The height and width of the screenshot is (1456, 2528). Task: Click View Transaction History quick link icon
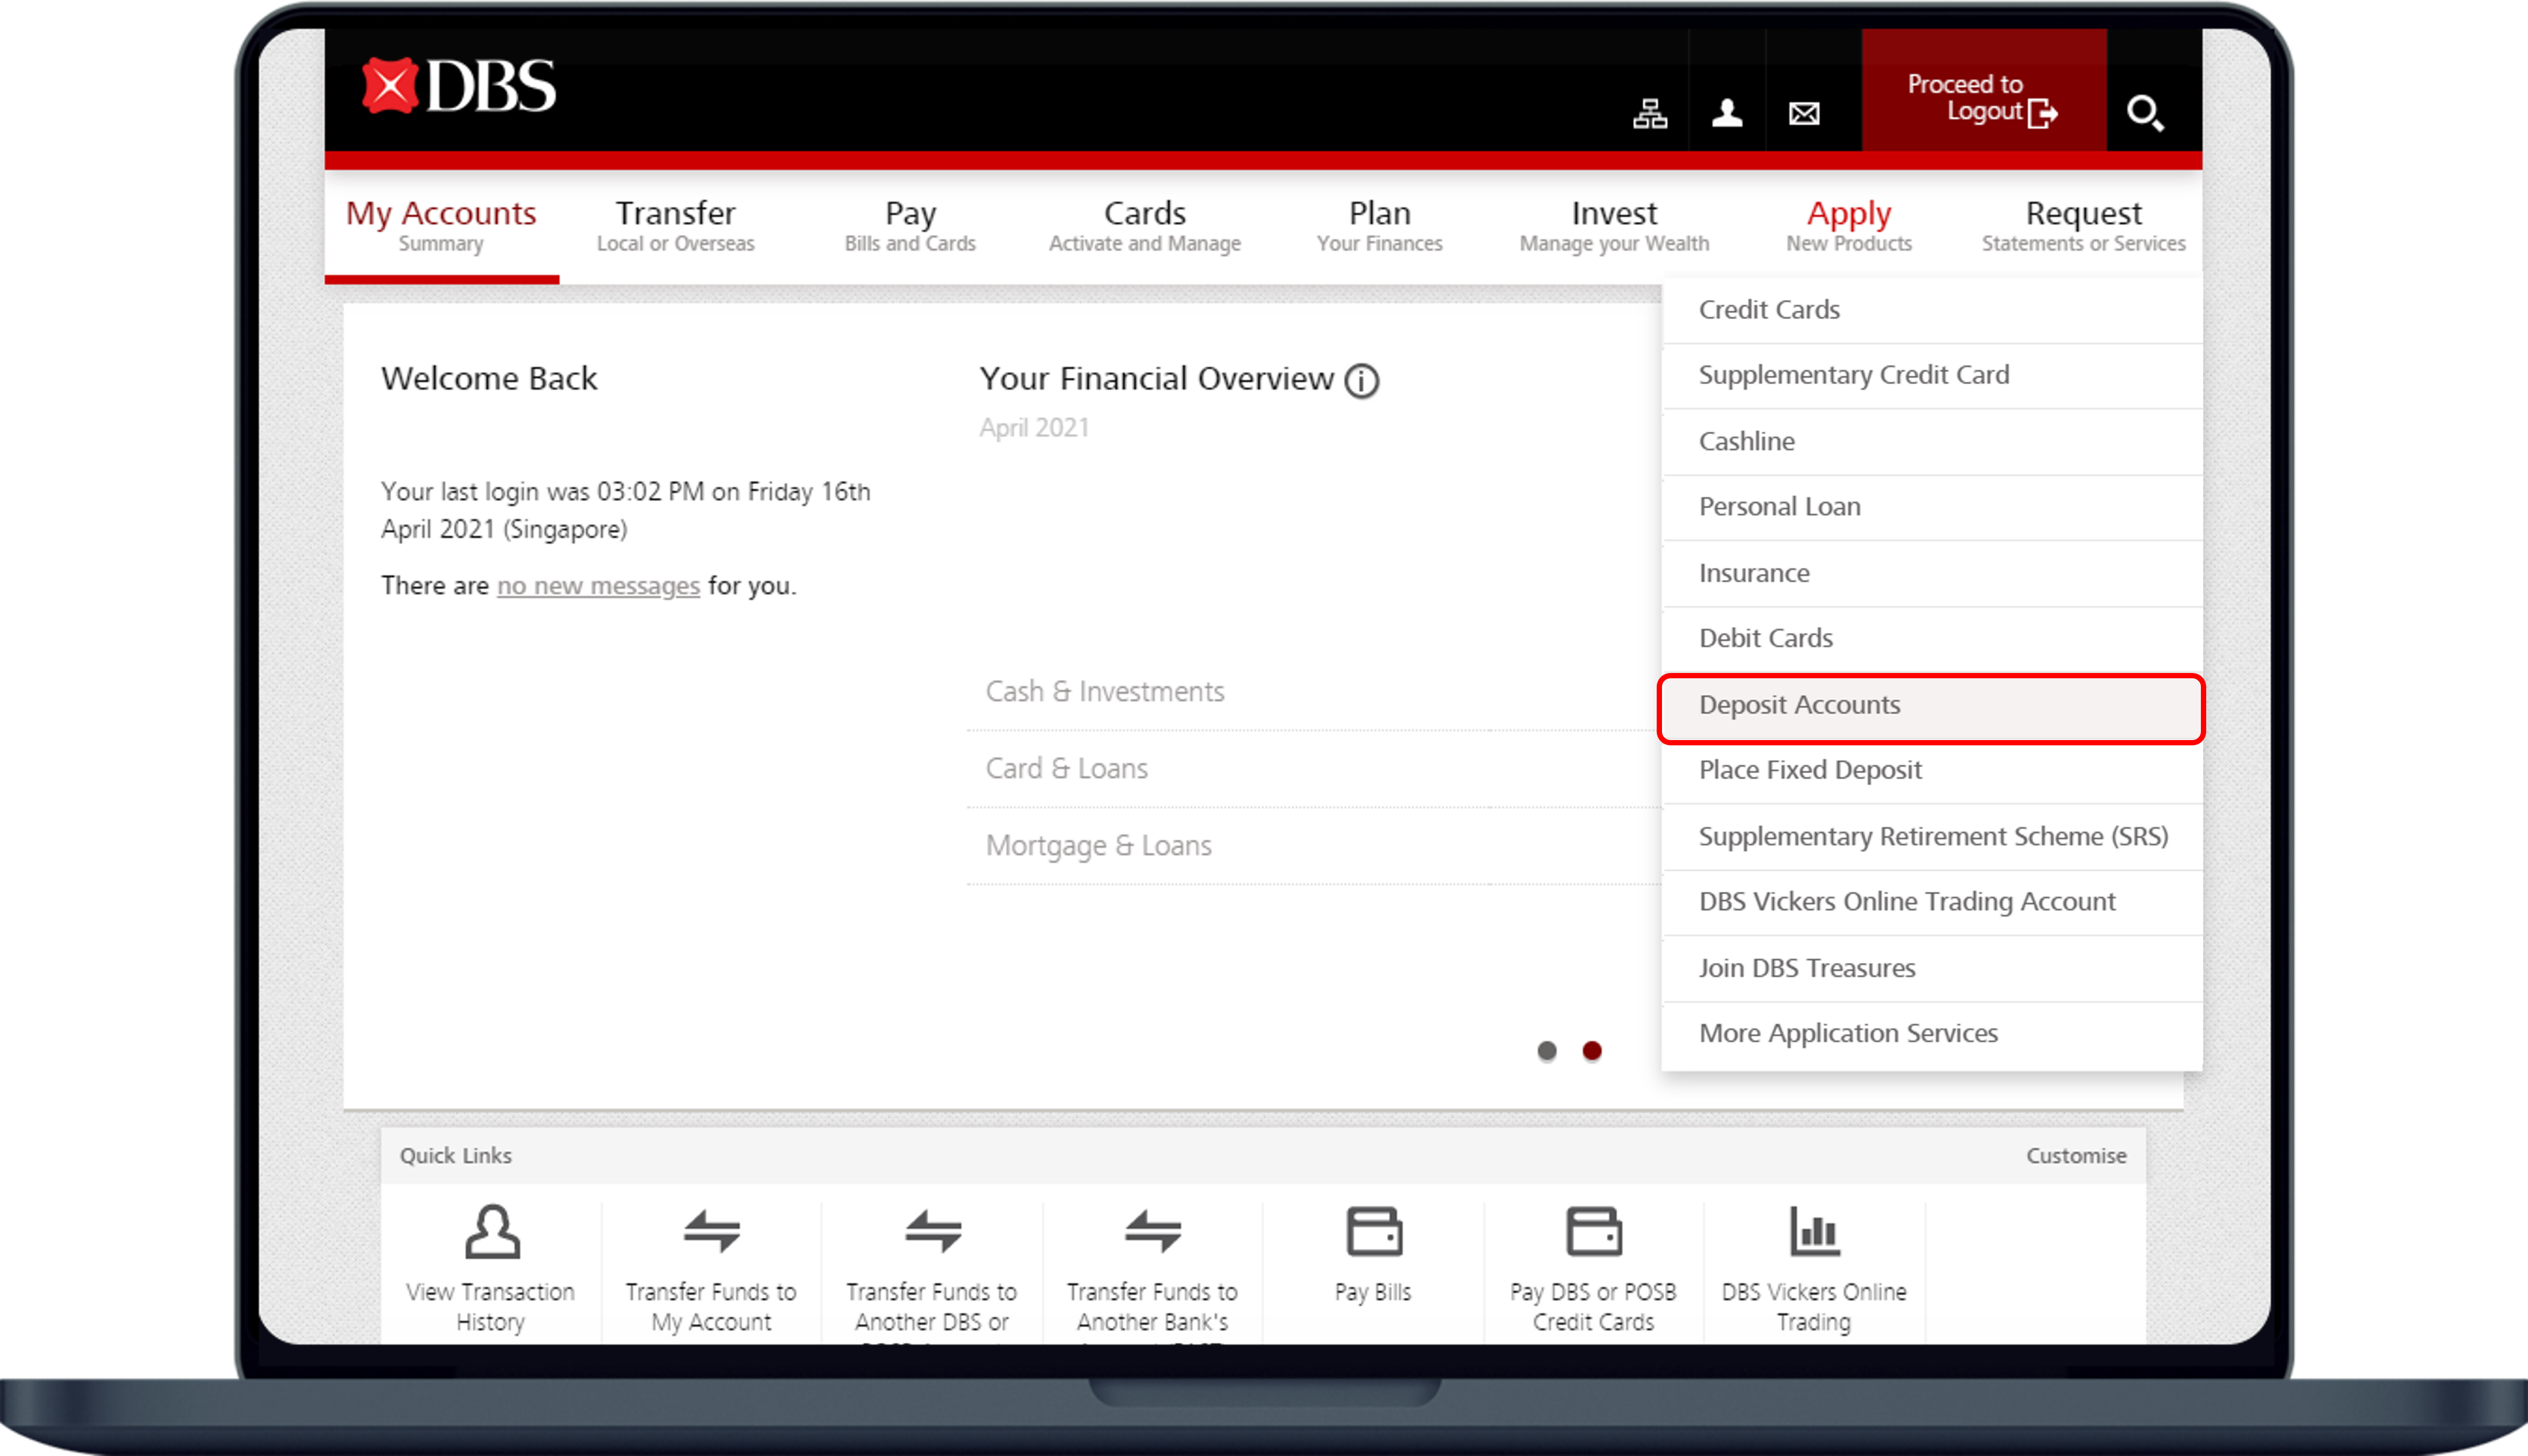pos(491,1231)
